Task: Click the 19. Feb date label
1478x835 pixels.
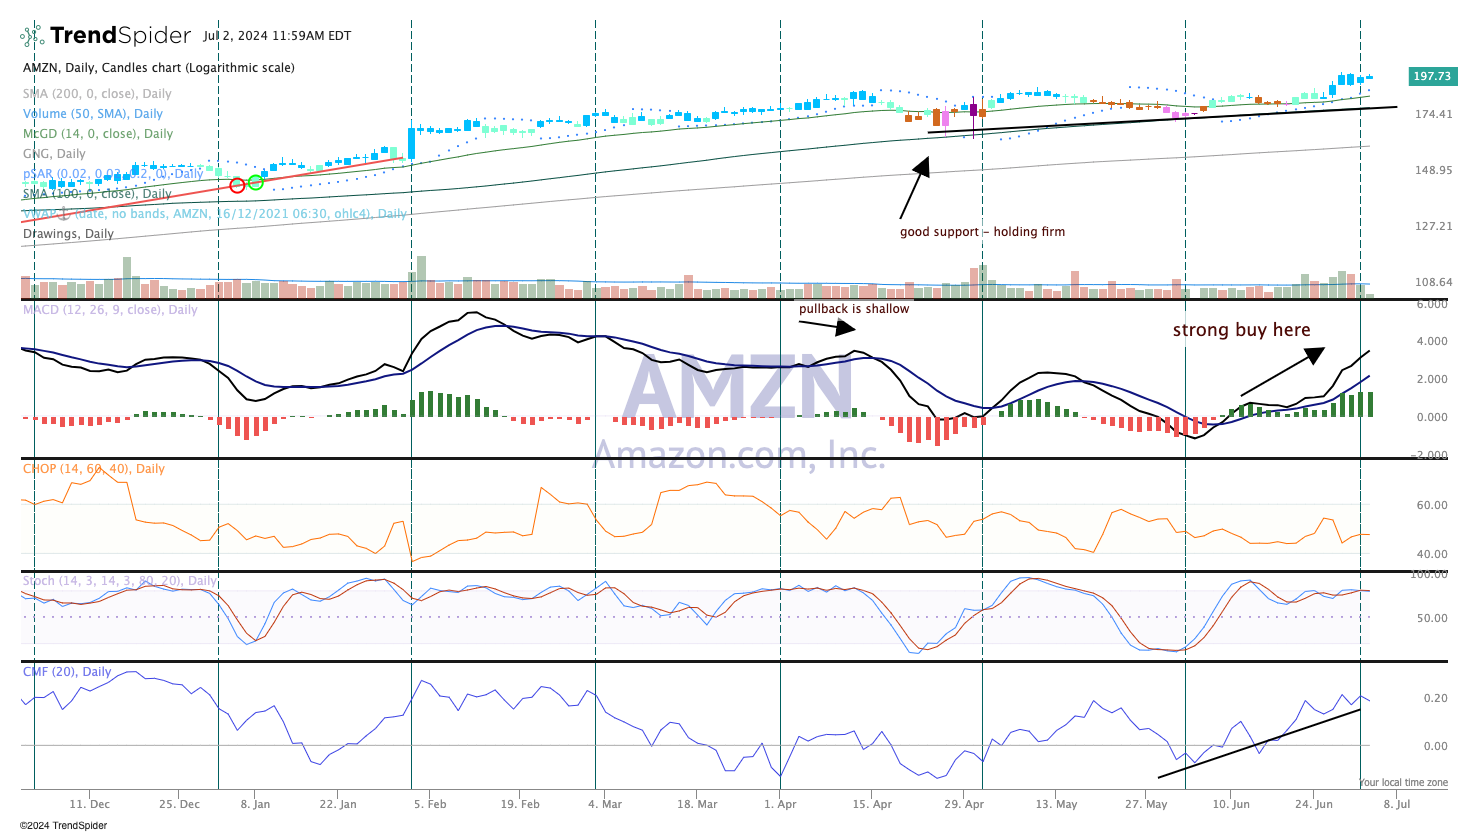Action: tap(520, 804)
